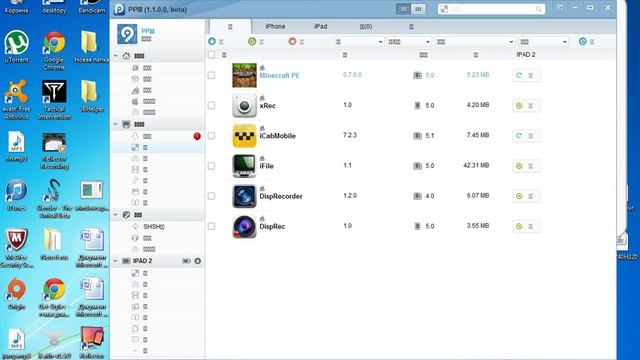Check the iCabMobile row checkbox
This screenshot has height=360, width=640.
pos(211,136)
